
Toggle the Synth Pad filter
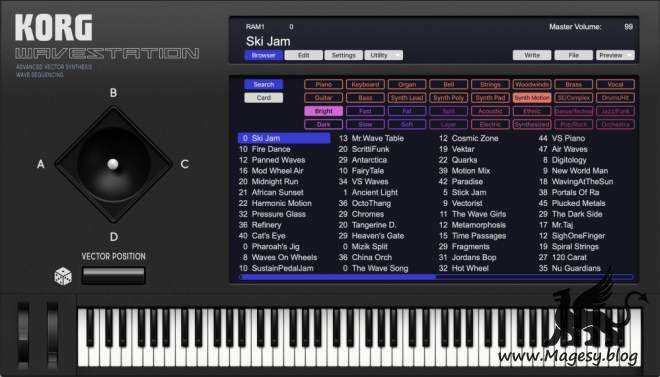pos(490,98)
